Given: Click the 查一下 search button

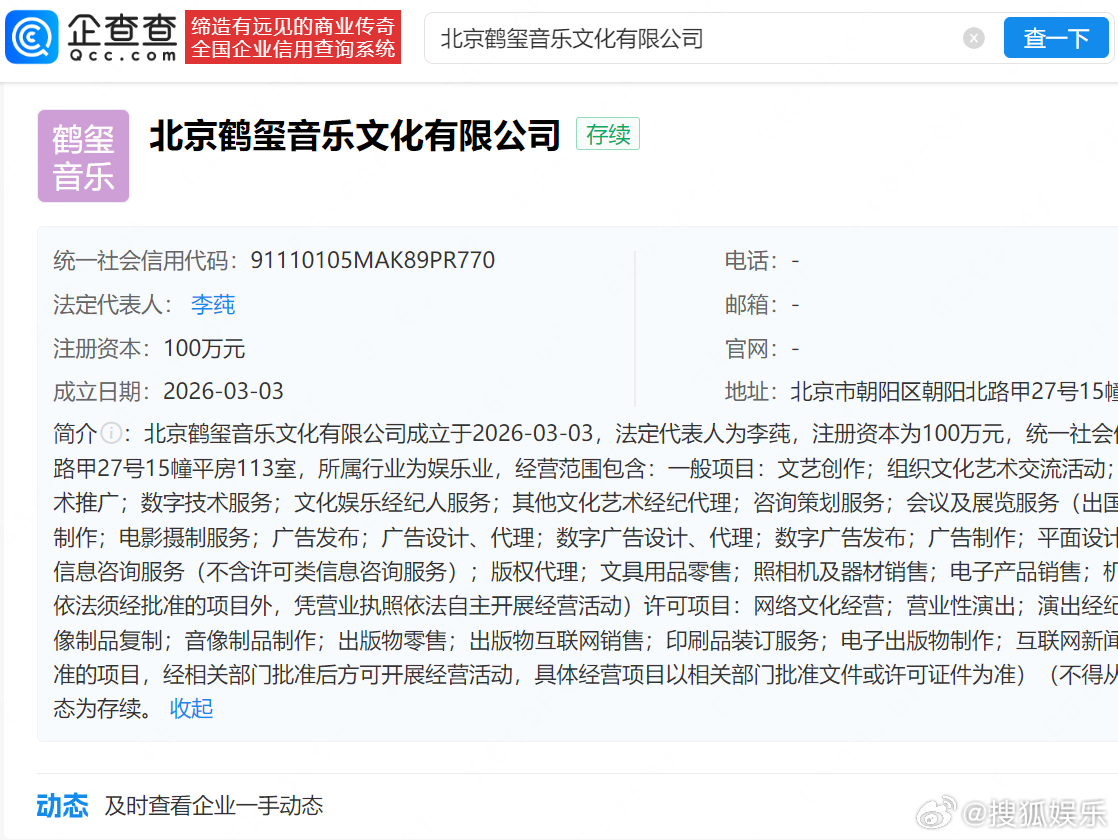Looking at the screenshot, I should (1056, 38).
